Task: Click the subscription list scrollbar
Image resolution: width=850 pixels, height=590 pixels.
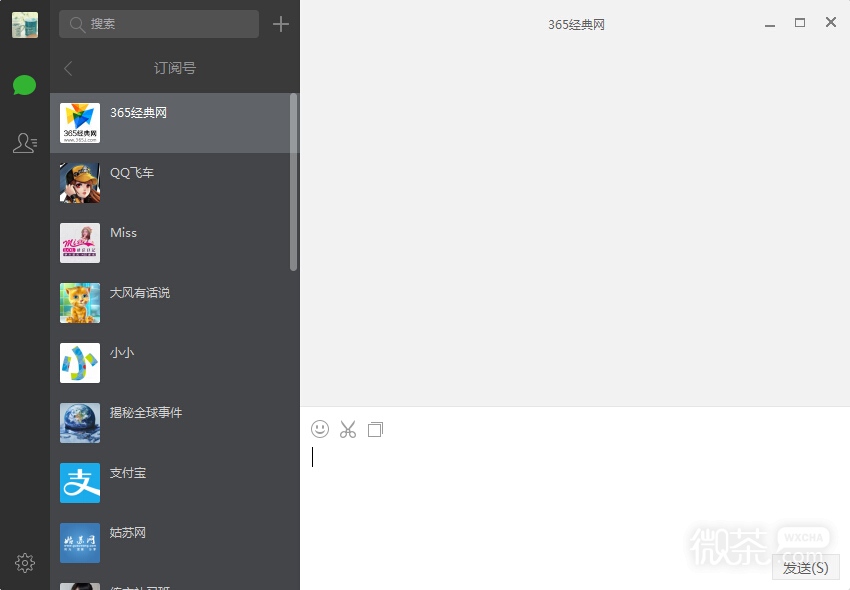Action: tap(295, 180)
